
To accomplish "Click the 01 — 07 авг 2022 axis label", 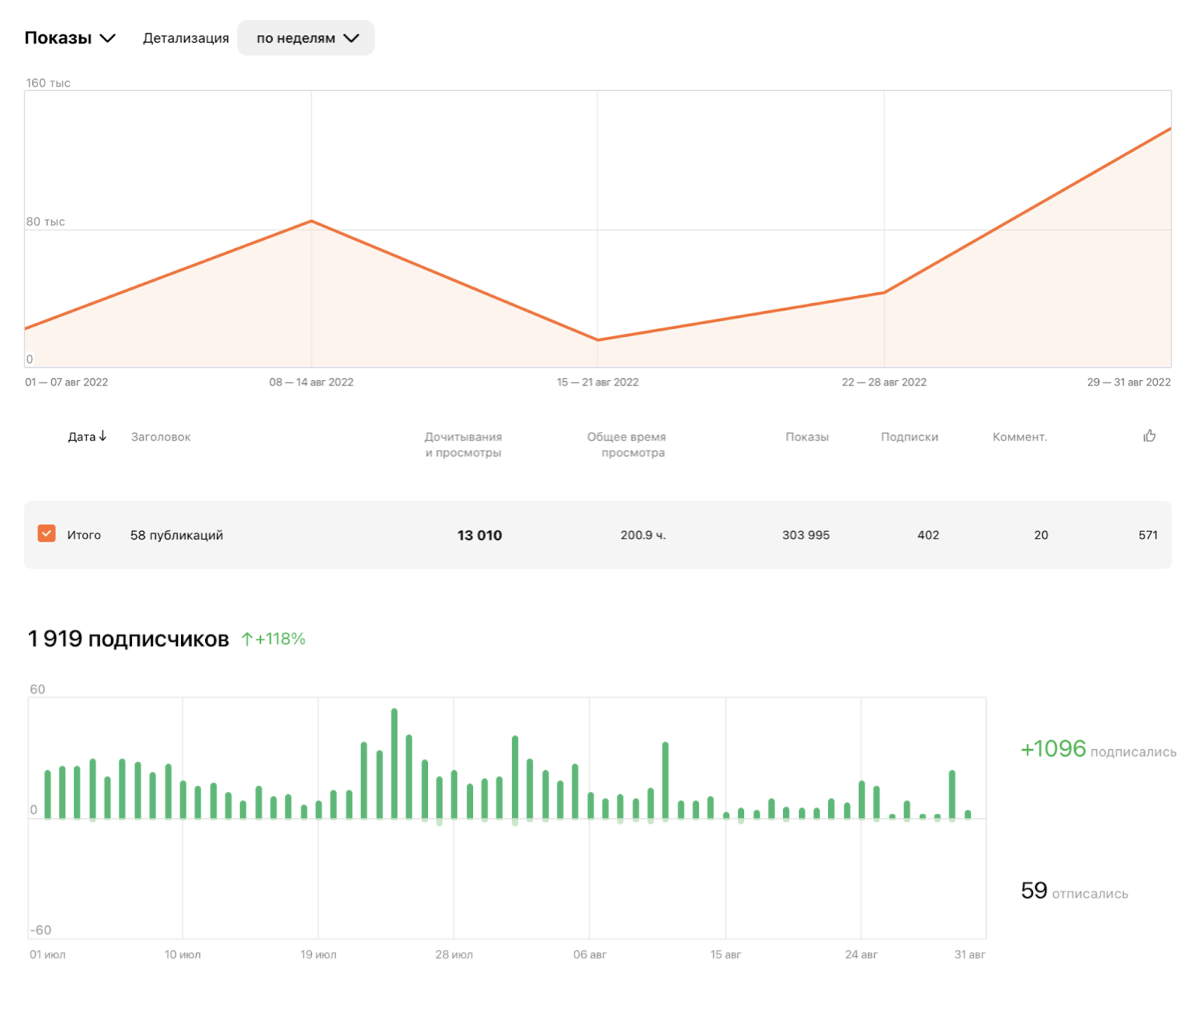I will pyautogui.click(x=66, y=382).
